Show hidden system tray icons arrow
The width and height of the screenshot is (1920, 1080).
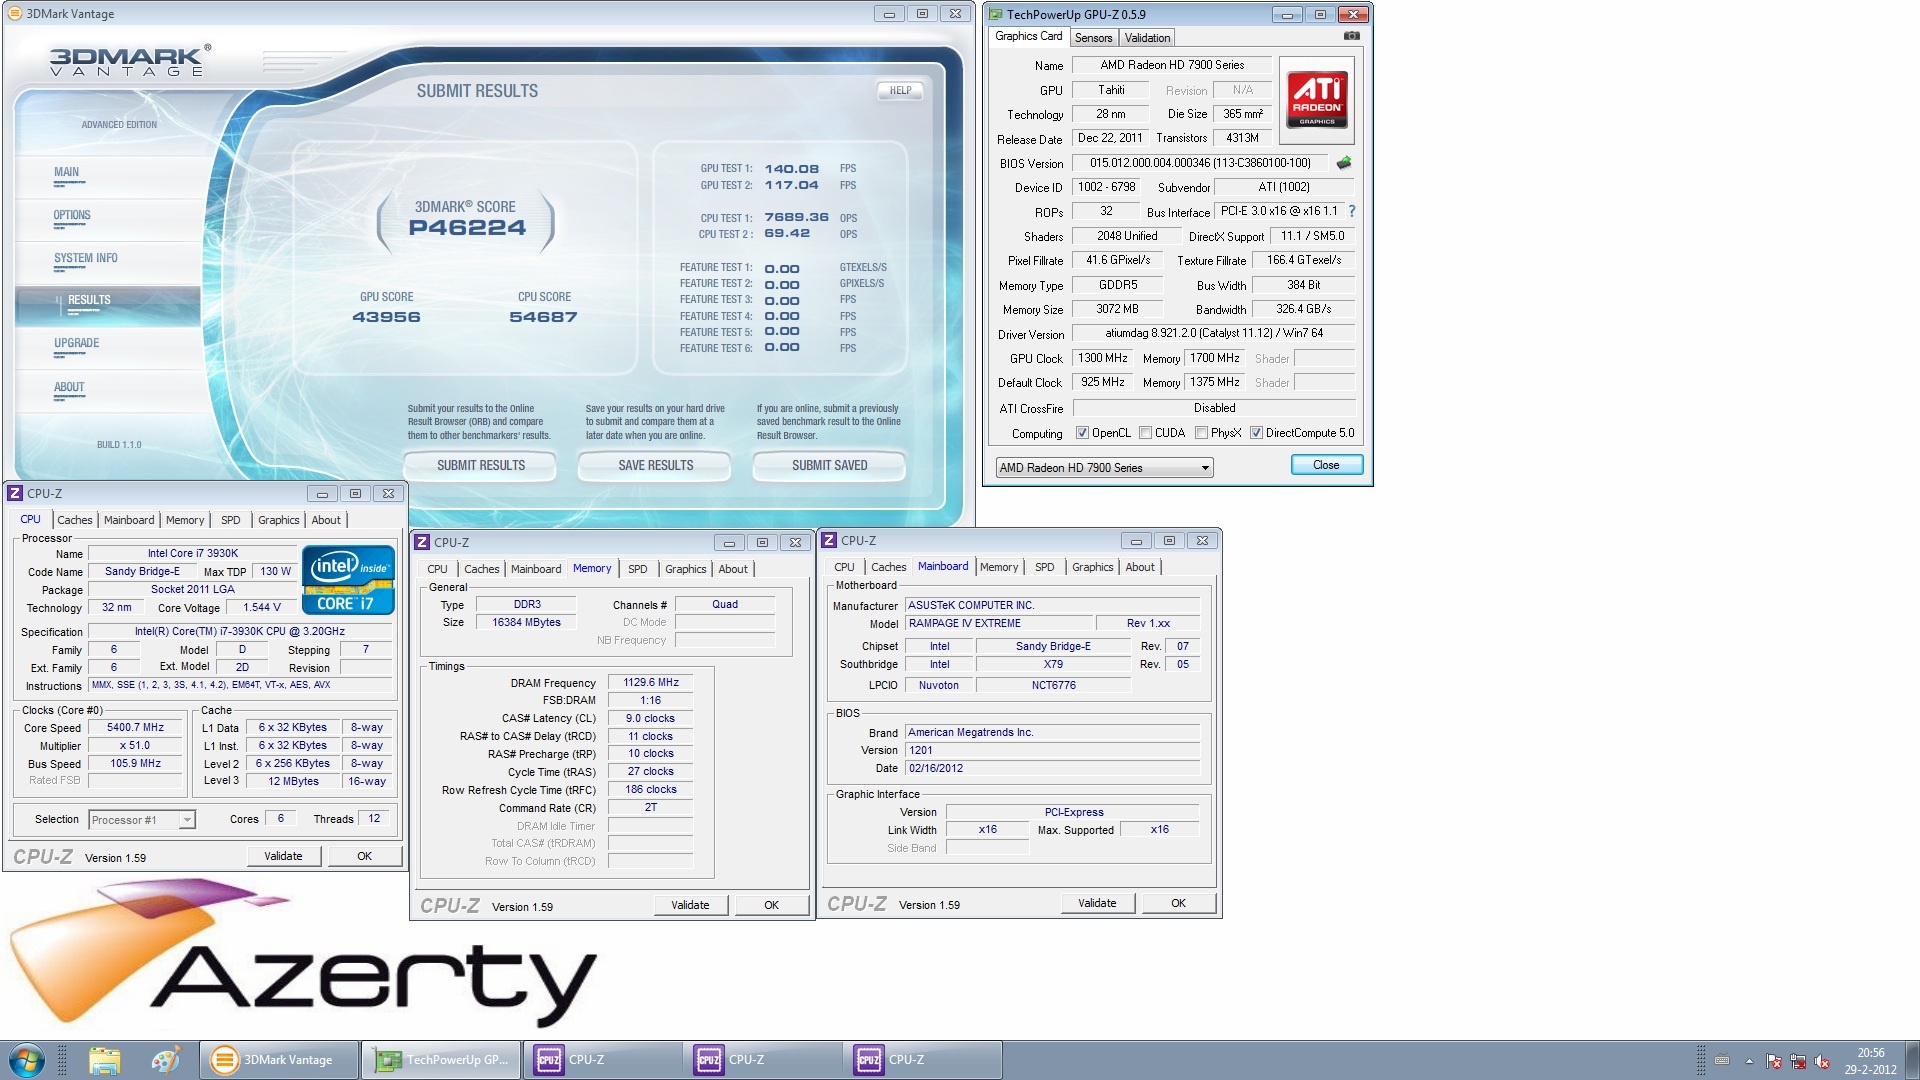1749,1061
